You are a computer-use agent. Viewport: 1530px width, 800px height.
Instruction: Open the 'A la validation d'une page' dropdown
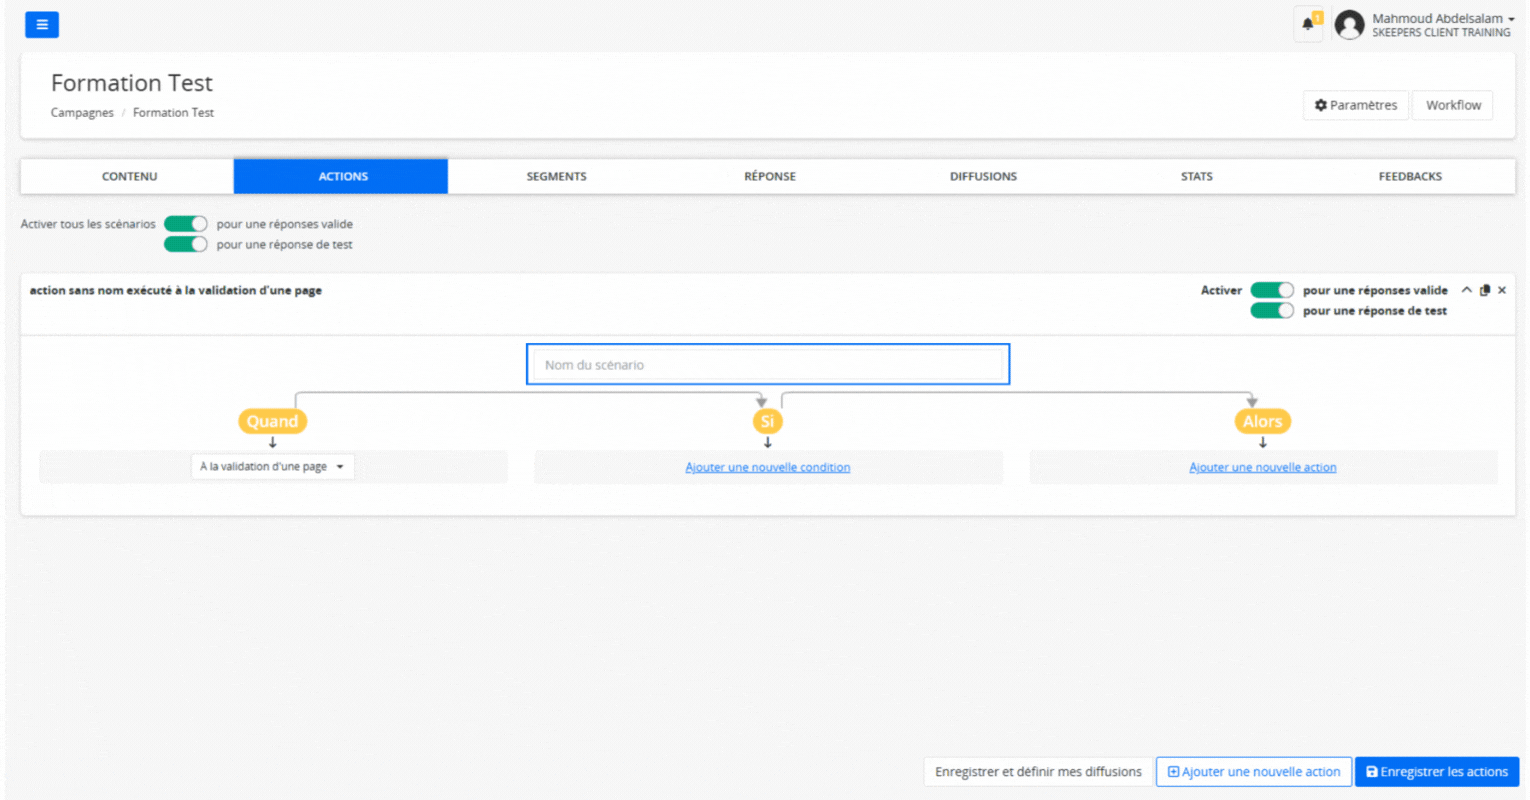point(272,467)
